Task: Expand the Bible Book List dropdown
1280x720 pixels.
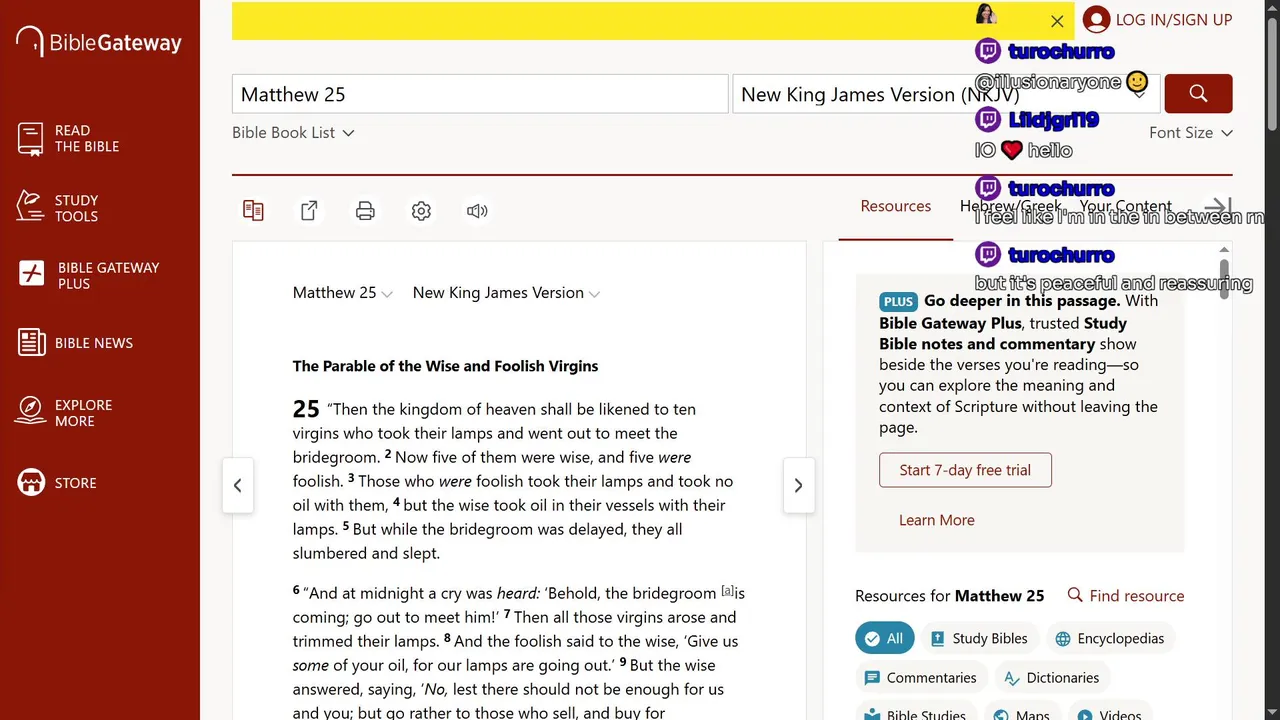Action: pyautogui.click(x=293, y=133)
